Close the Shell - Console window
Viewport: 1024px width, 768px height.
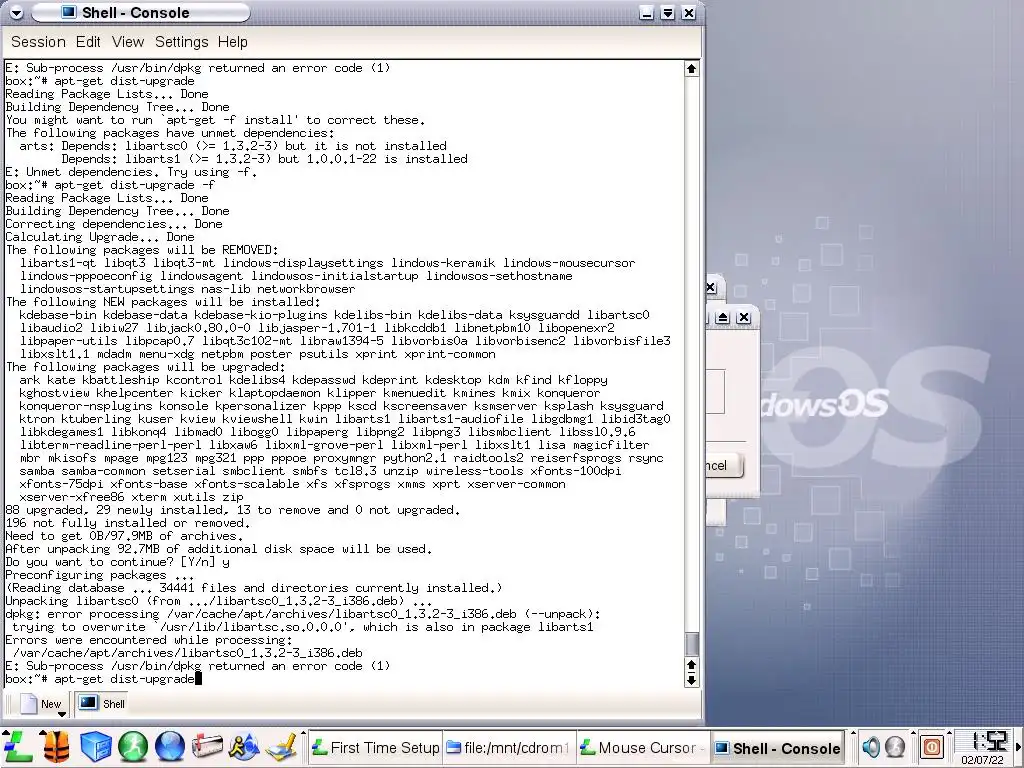pos(688,13)
